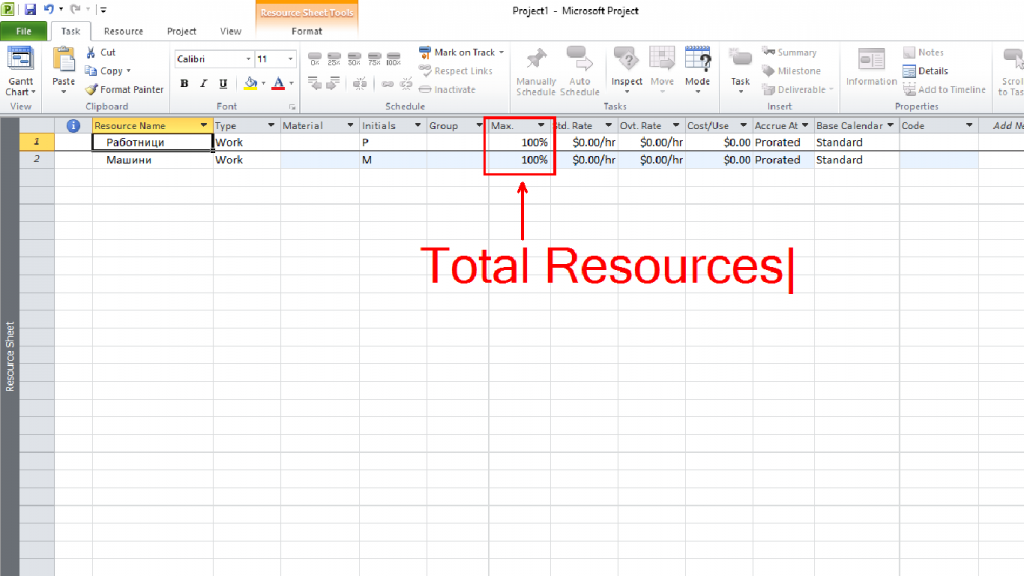1024x576 pixels.
Task: Toggle Underline font formatting
Action: (223, 84)
